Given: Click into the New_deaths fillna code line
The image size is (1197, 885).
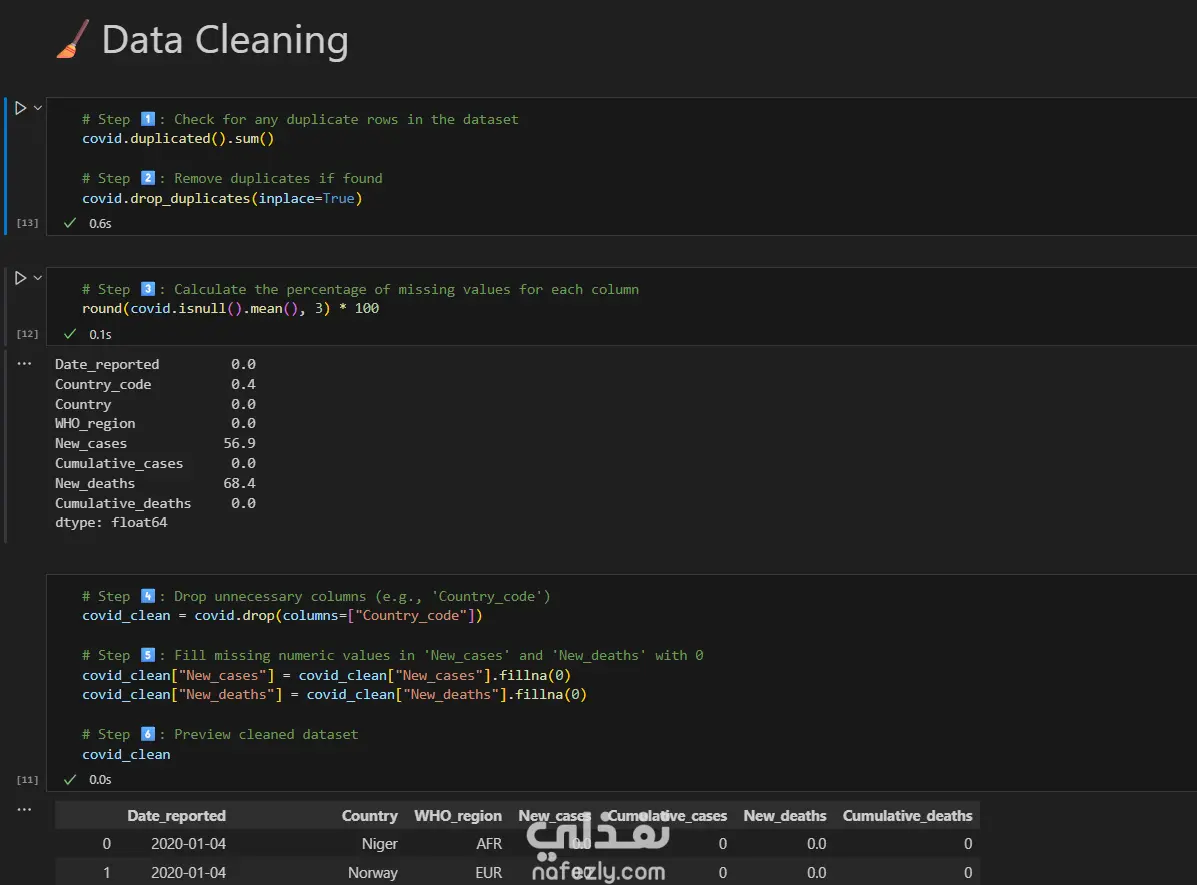Looking at the screenshot, I should pyautogui.click(x=334, y=694).
